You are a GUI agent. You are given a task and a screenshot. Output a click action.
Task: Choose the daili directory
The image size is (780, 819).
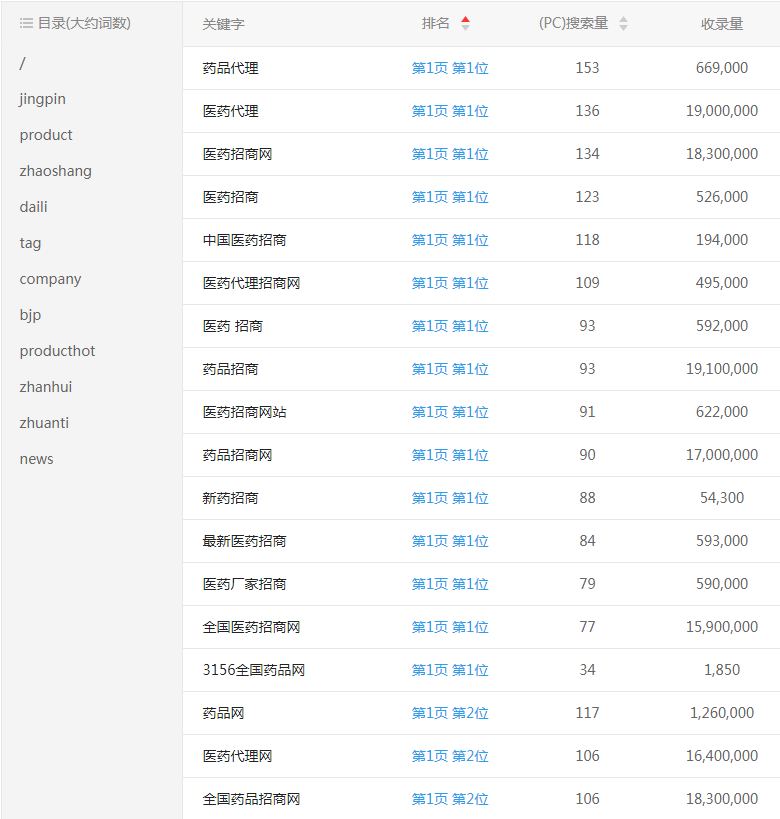click(34, 207)
